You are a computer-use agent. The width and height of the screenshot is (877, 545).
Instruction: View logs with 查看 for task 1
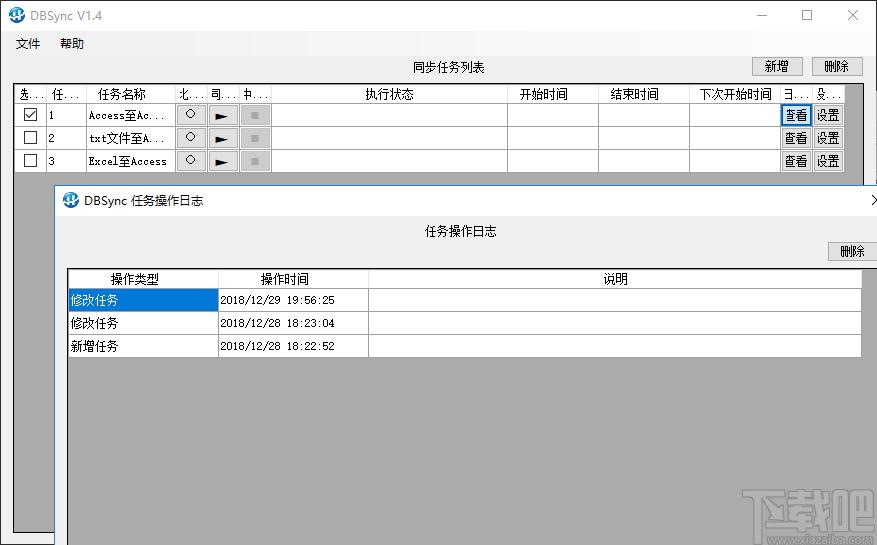(796, 115)
